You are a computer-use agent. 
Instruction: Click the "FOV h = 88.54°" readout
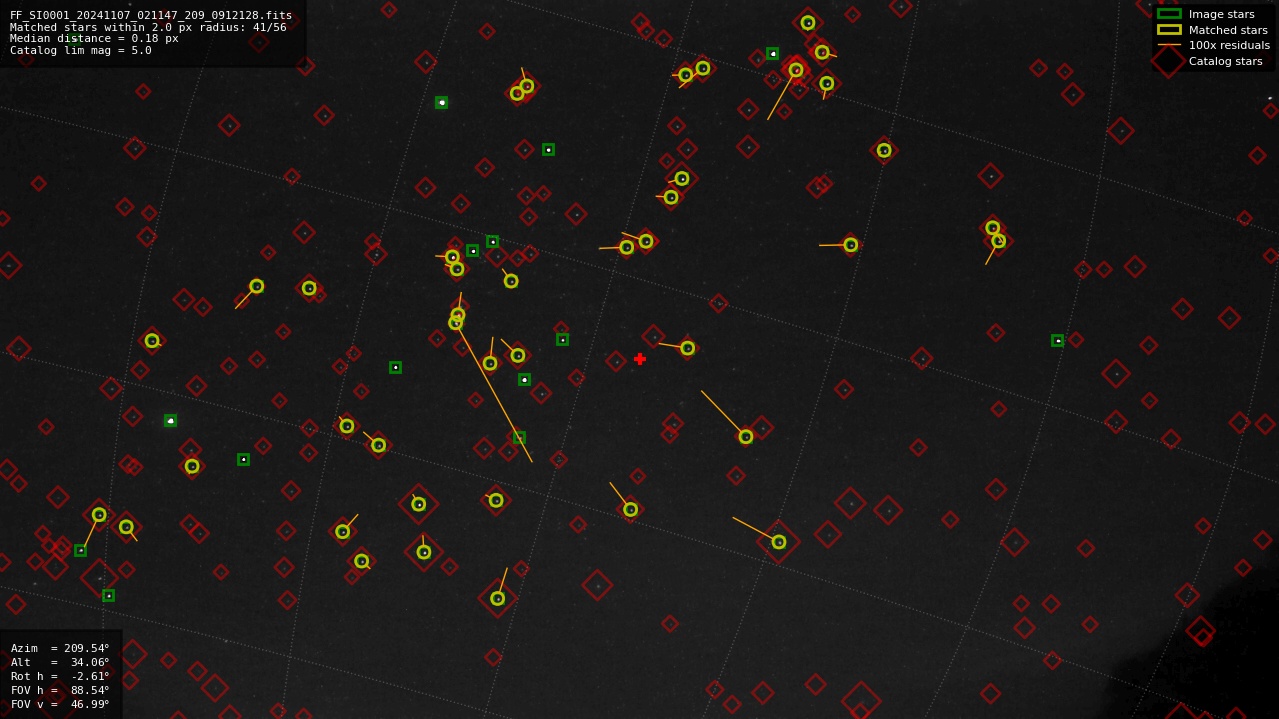(x=60, y=690)
